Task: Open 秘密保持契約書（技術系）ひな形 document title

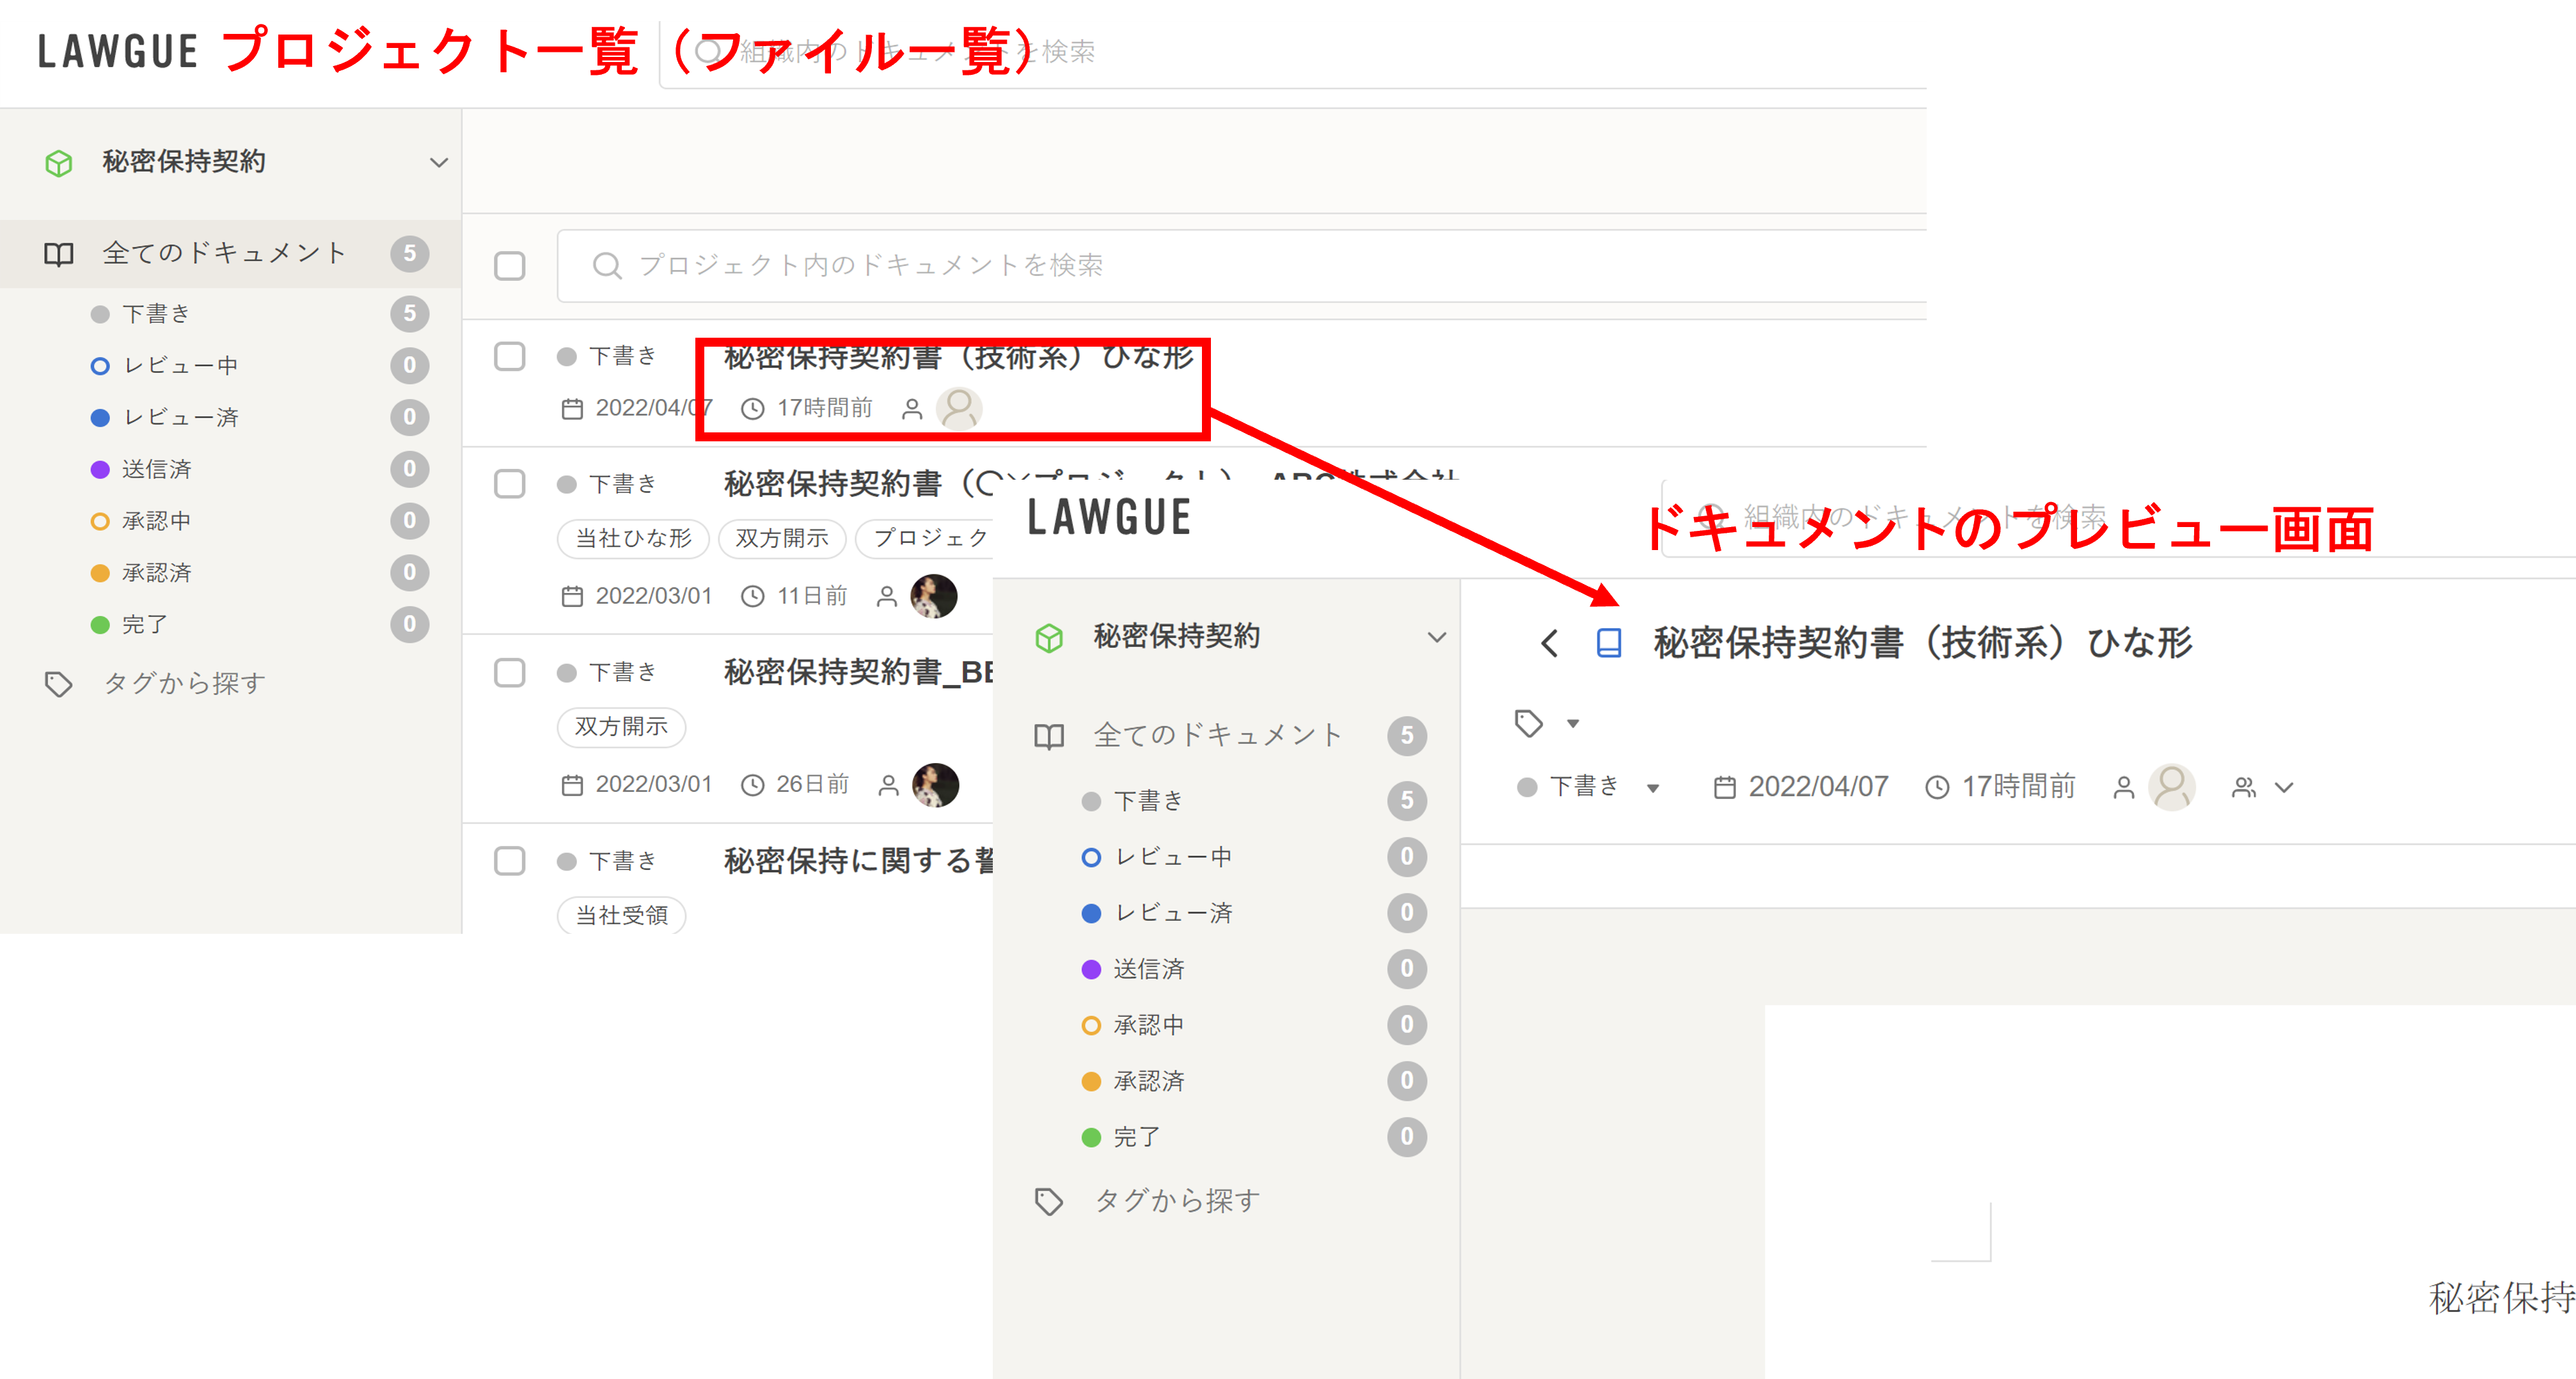Action: [x=957, y=358]
